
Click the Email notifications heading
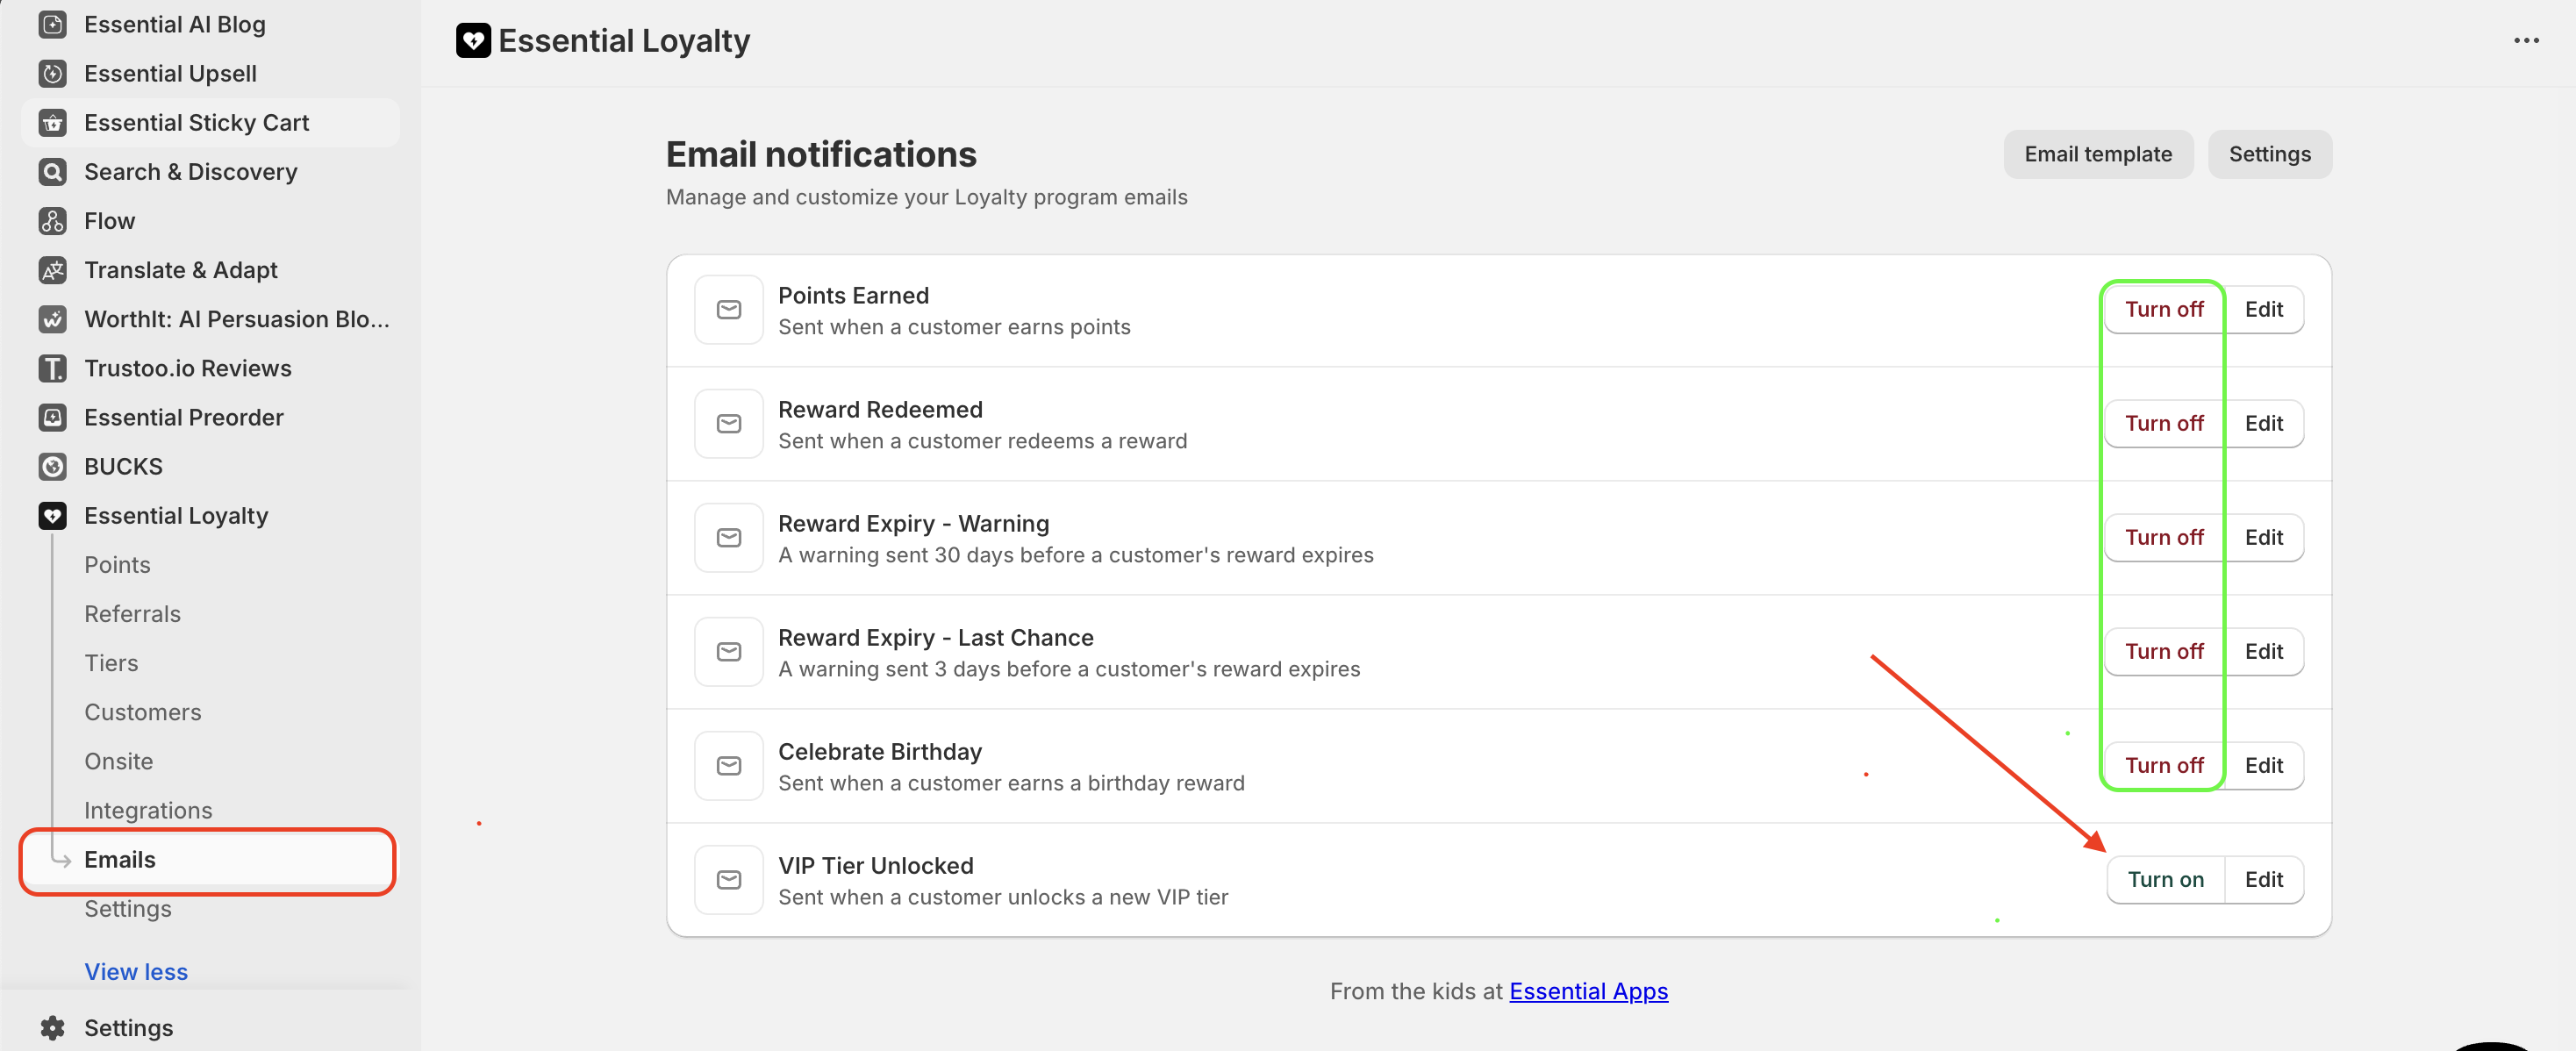click(820, 154)
